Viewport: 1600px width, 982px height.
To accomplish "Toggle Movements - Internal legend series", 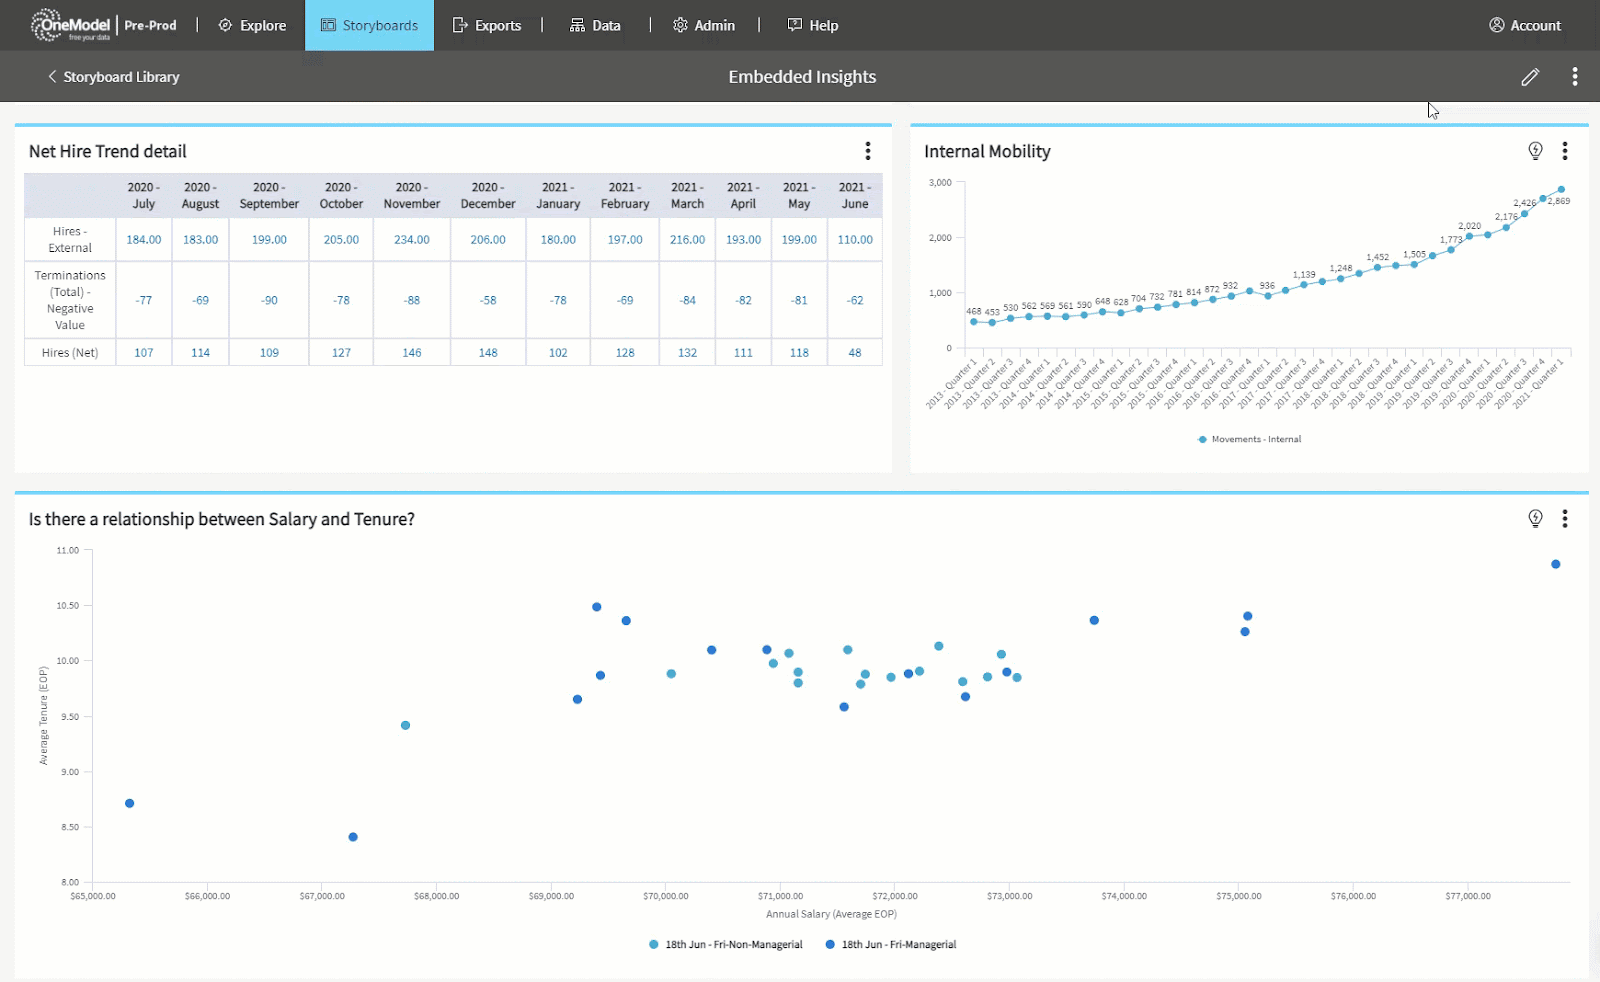I will tap(1250, 439).
